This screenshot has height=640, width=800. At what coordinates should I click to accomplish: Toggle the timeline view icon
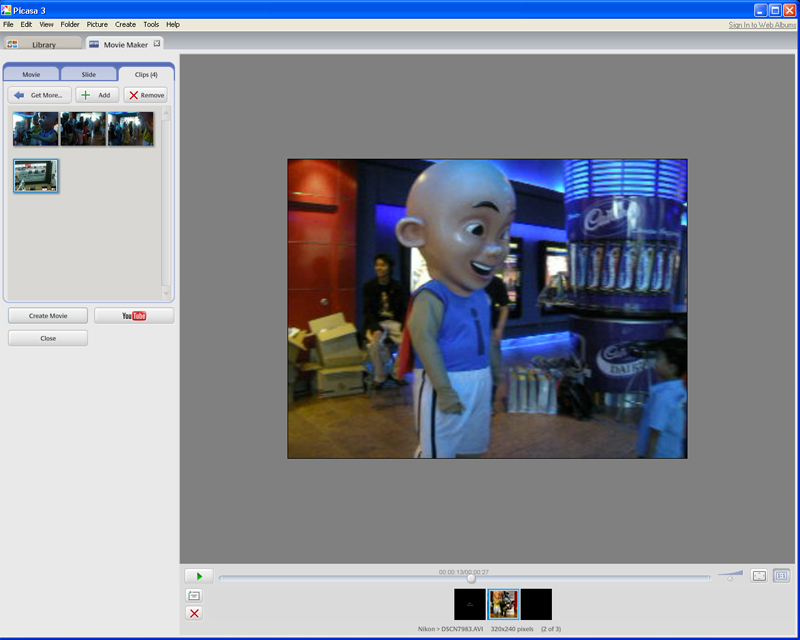coord(781,576)
